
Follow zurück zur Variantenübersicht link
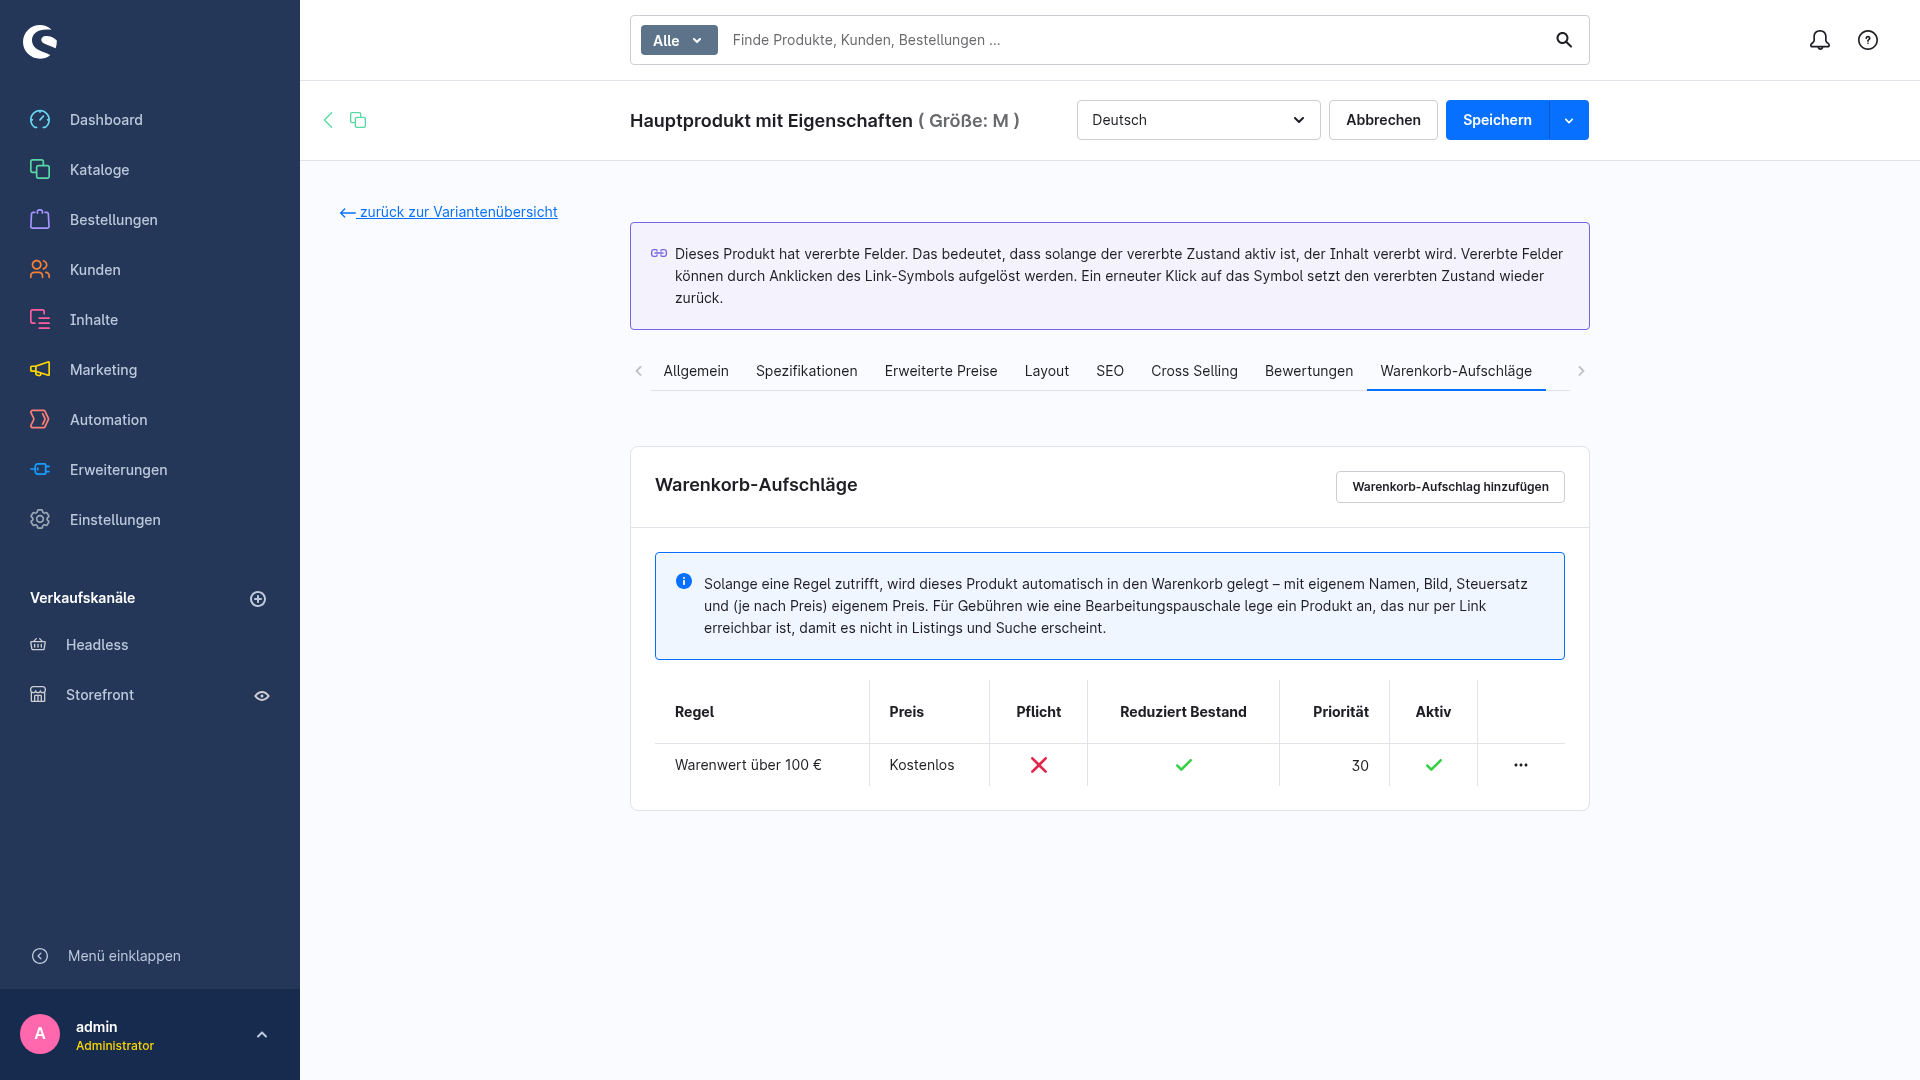[x=449, y=212]
